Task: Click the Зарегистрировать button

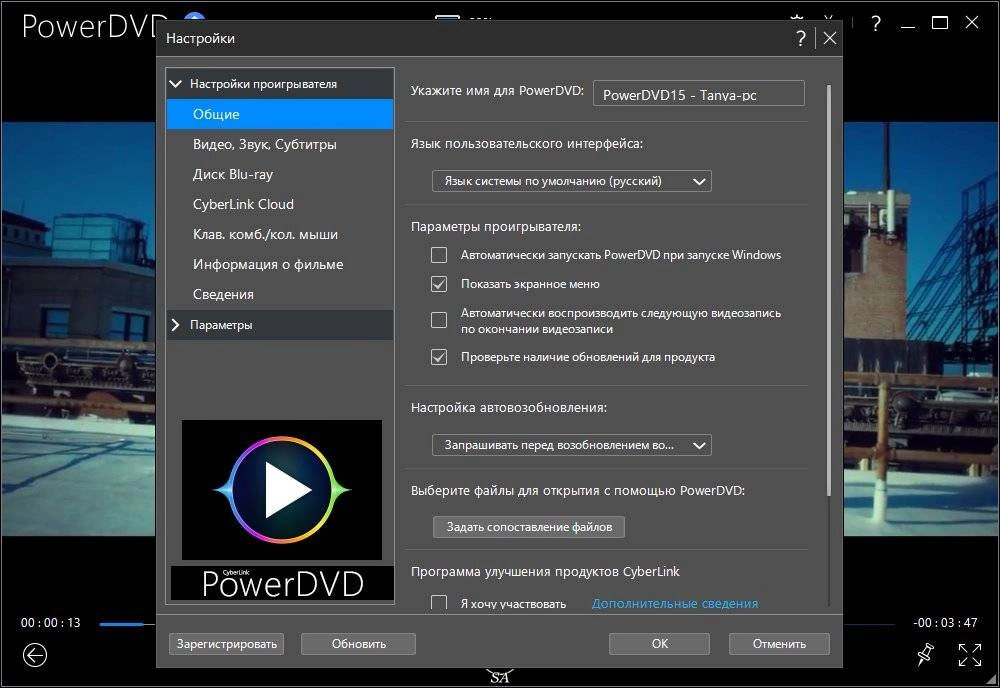Action: (226, 644)
